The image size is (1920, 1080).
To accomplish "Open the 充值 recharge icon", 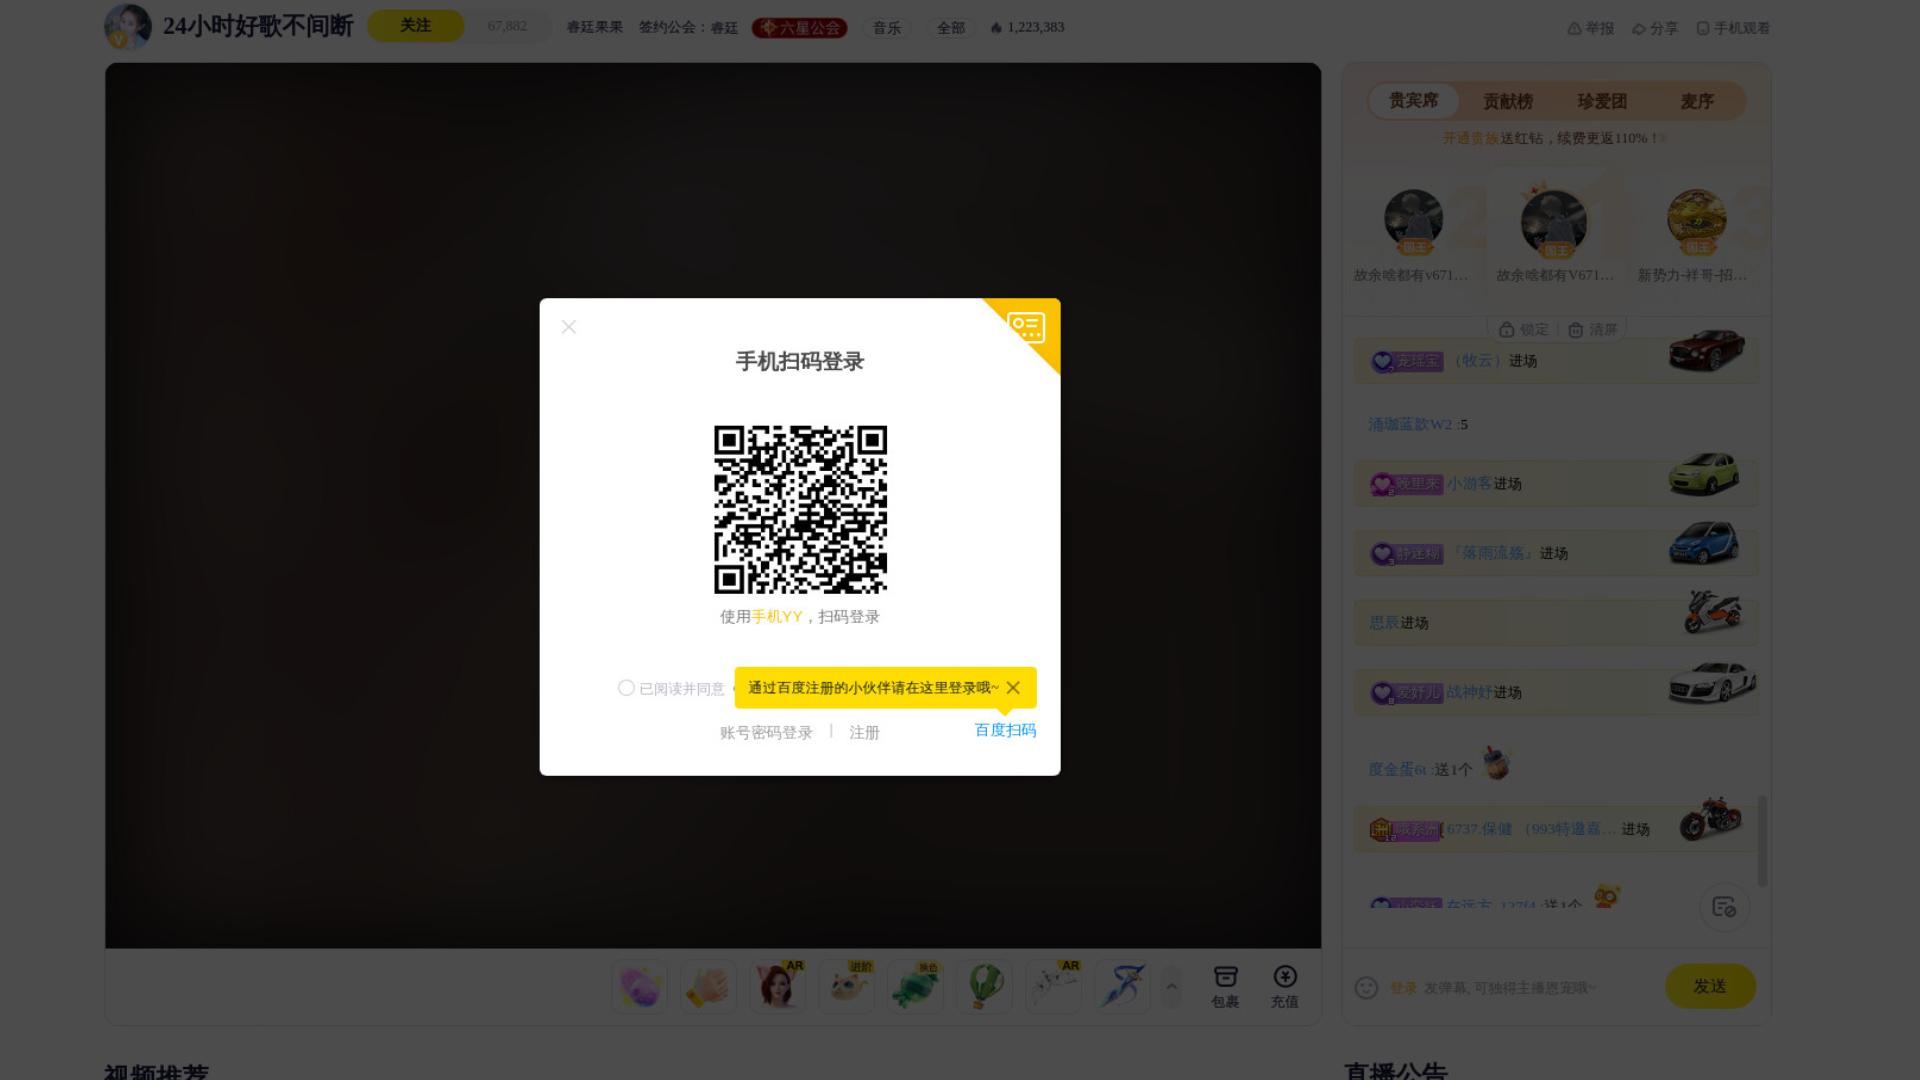I will [1284, 987].
